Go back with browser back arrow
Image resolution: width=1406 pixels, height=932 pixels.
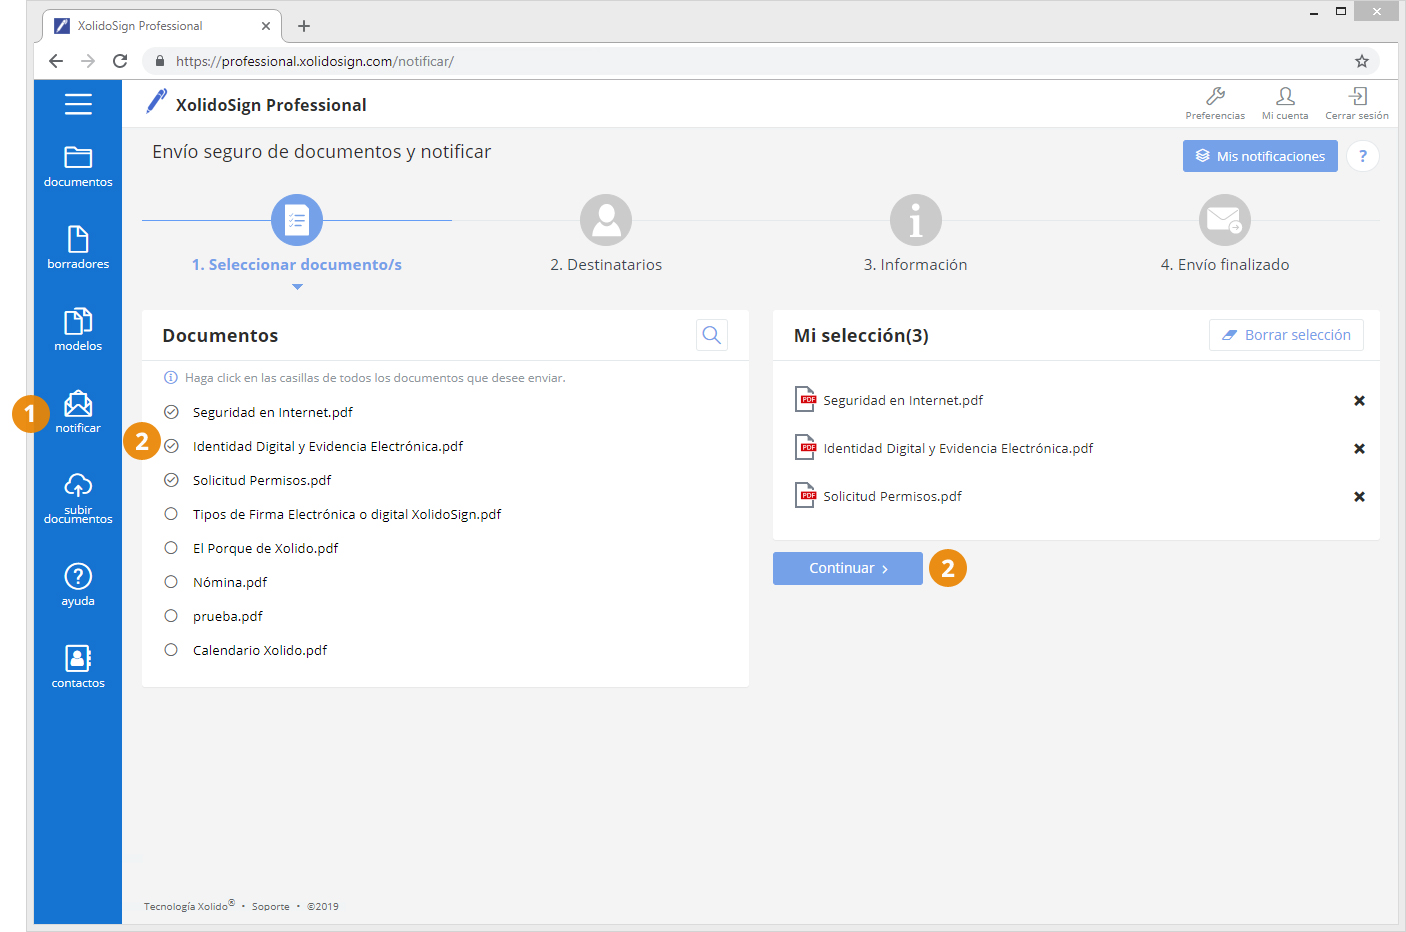coord(56,61)
